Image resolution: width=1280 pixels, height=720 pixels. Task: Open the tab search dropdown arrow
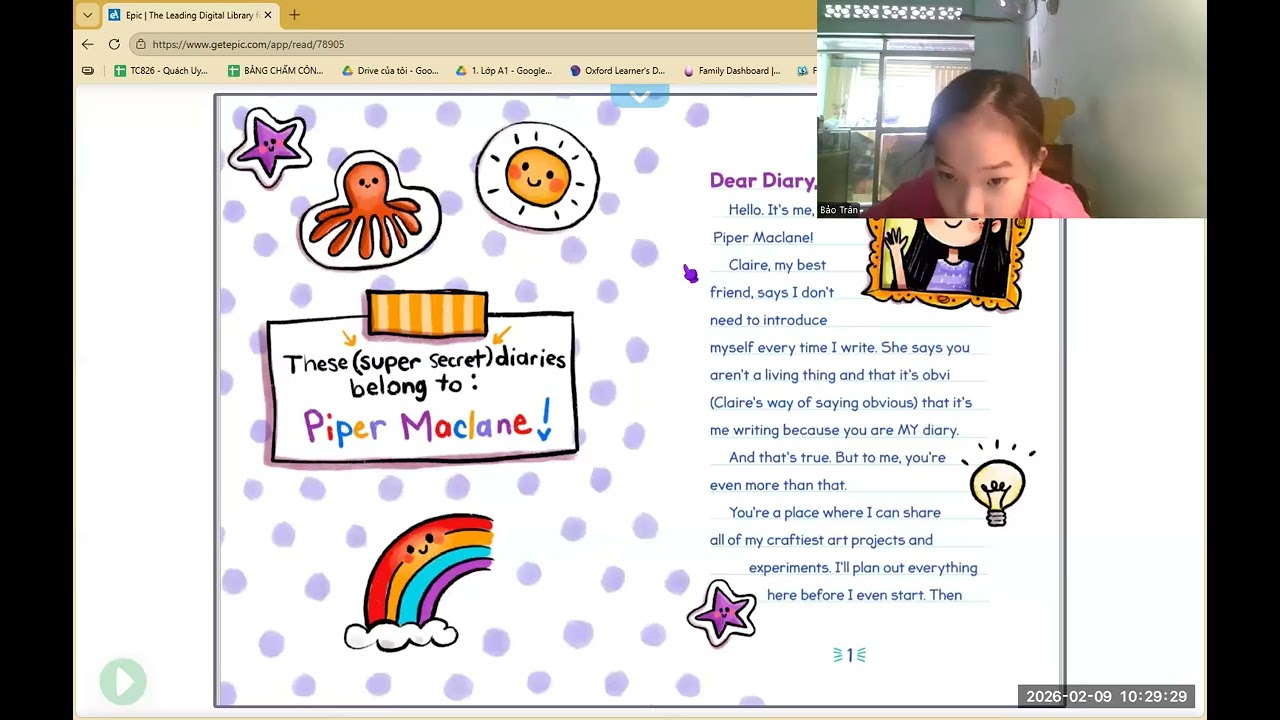tap(88, 15)
